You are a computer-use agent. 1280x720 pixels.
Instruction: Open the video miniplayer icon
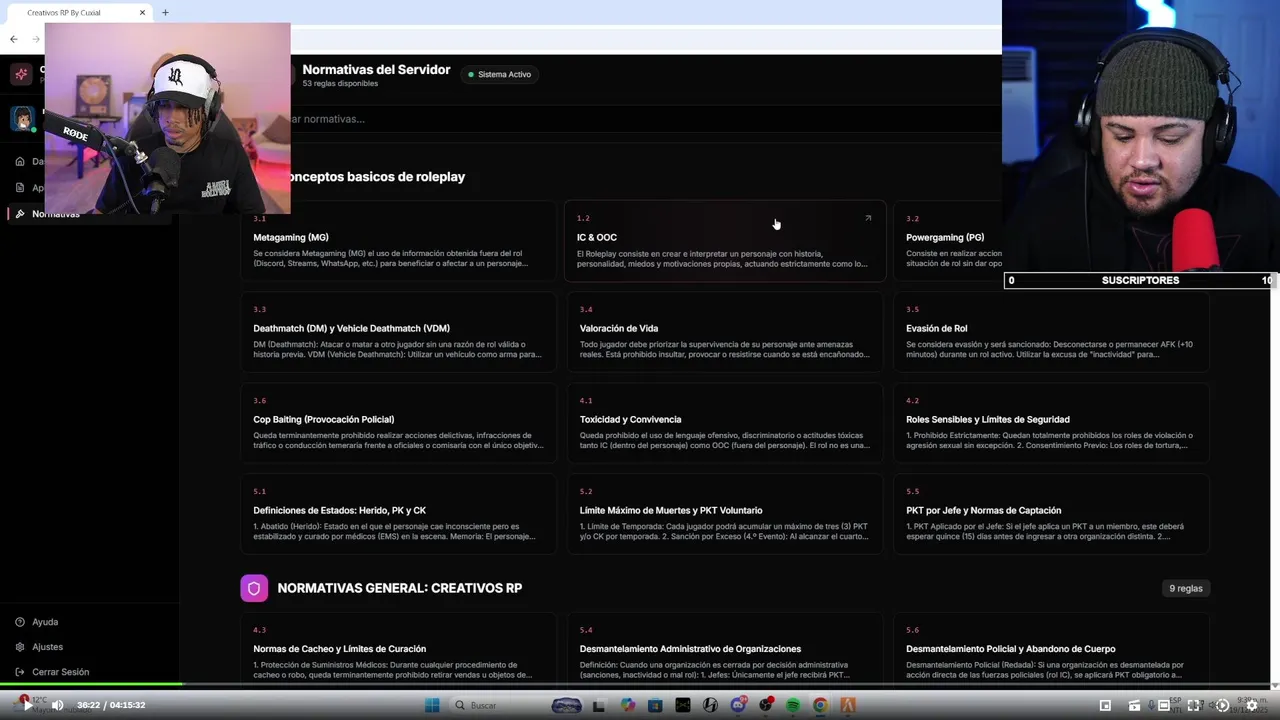(x=1105, y=705)
